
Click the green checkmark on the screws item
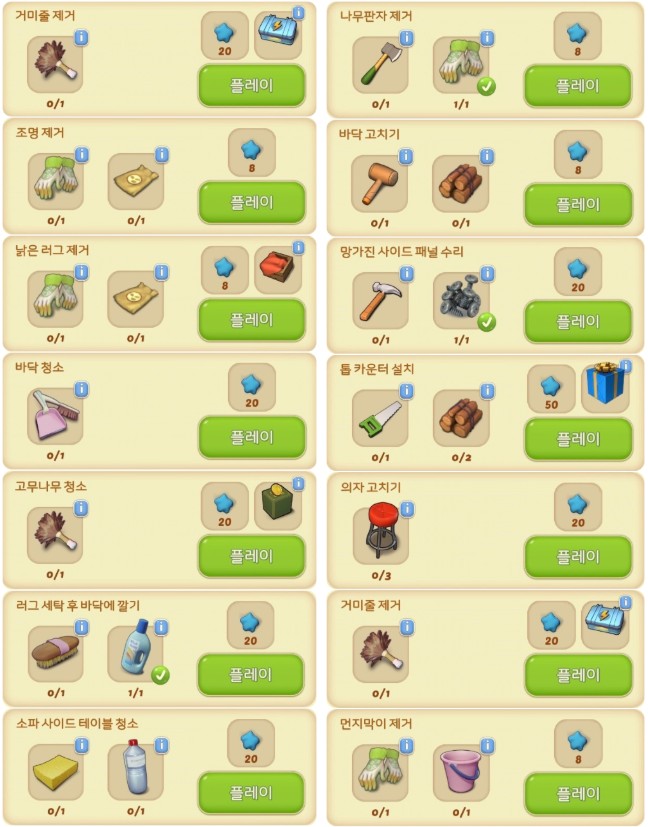(486, 321)
